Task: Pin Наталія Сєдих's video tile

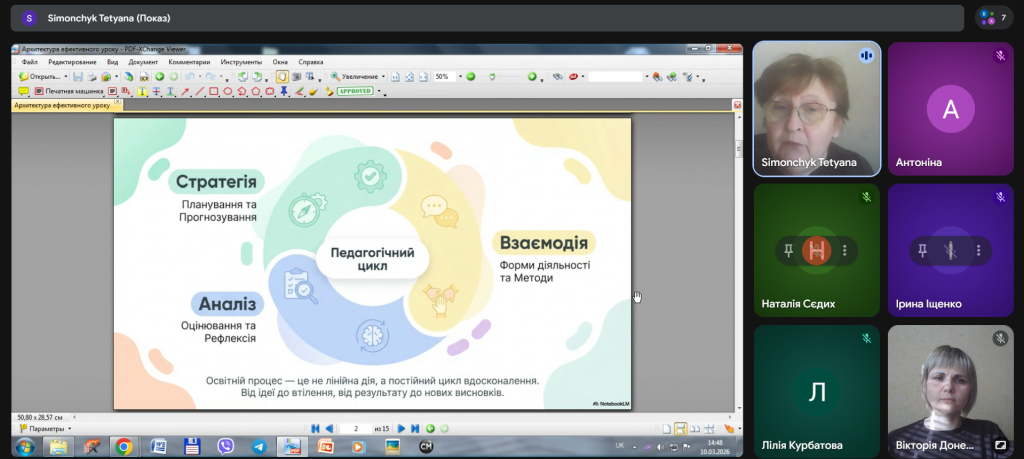Action: pos(790,250)
